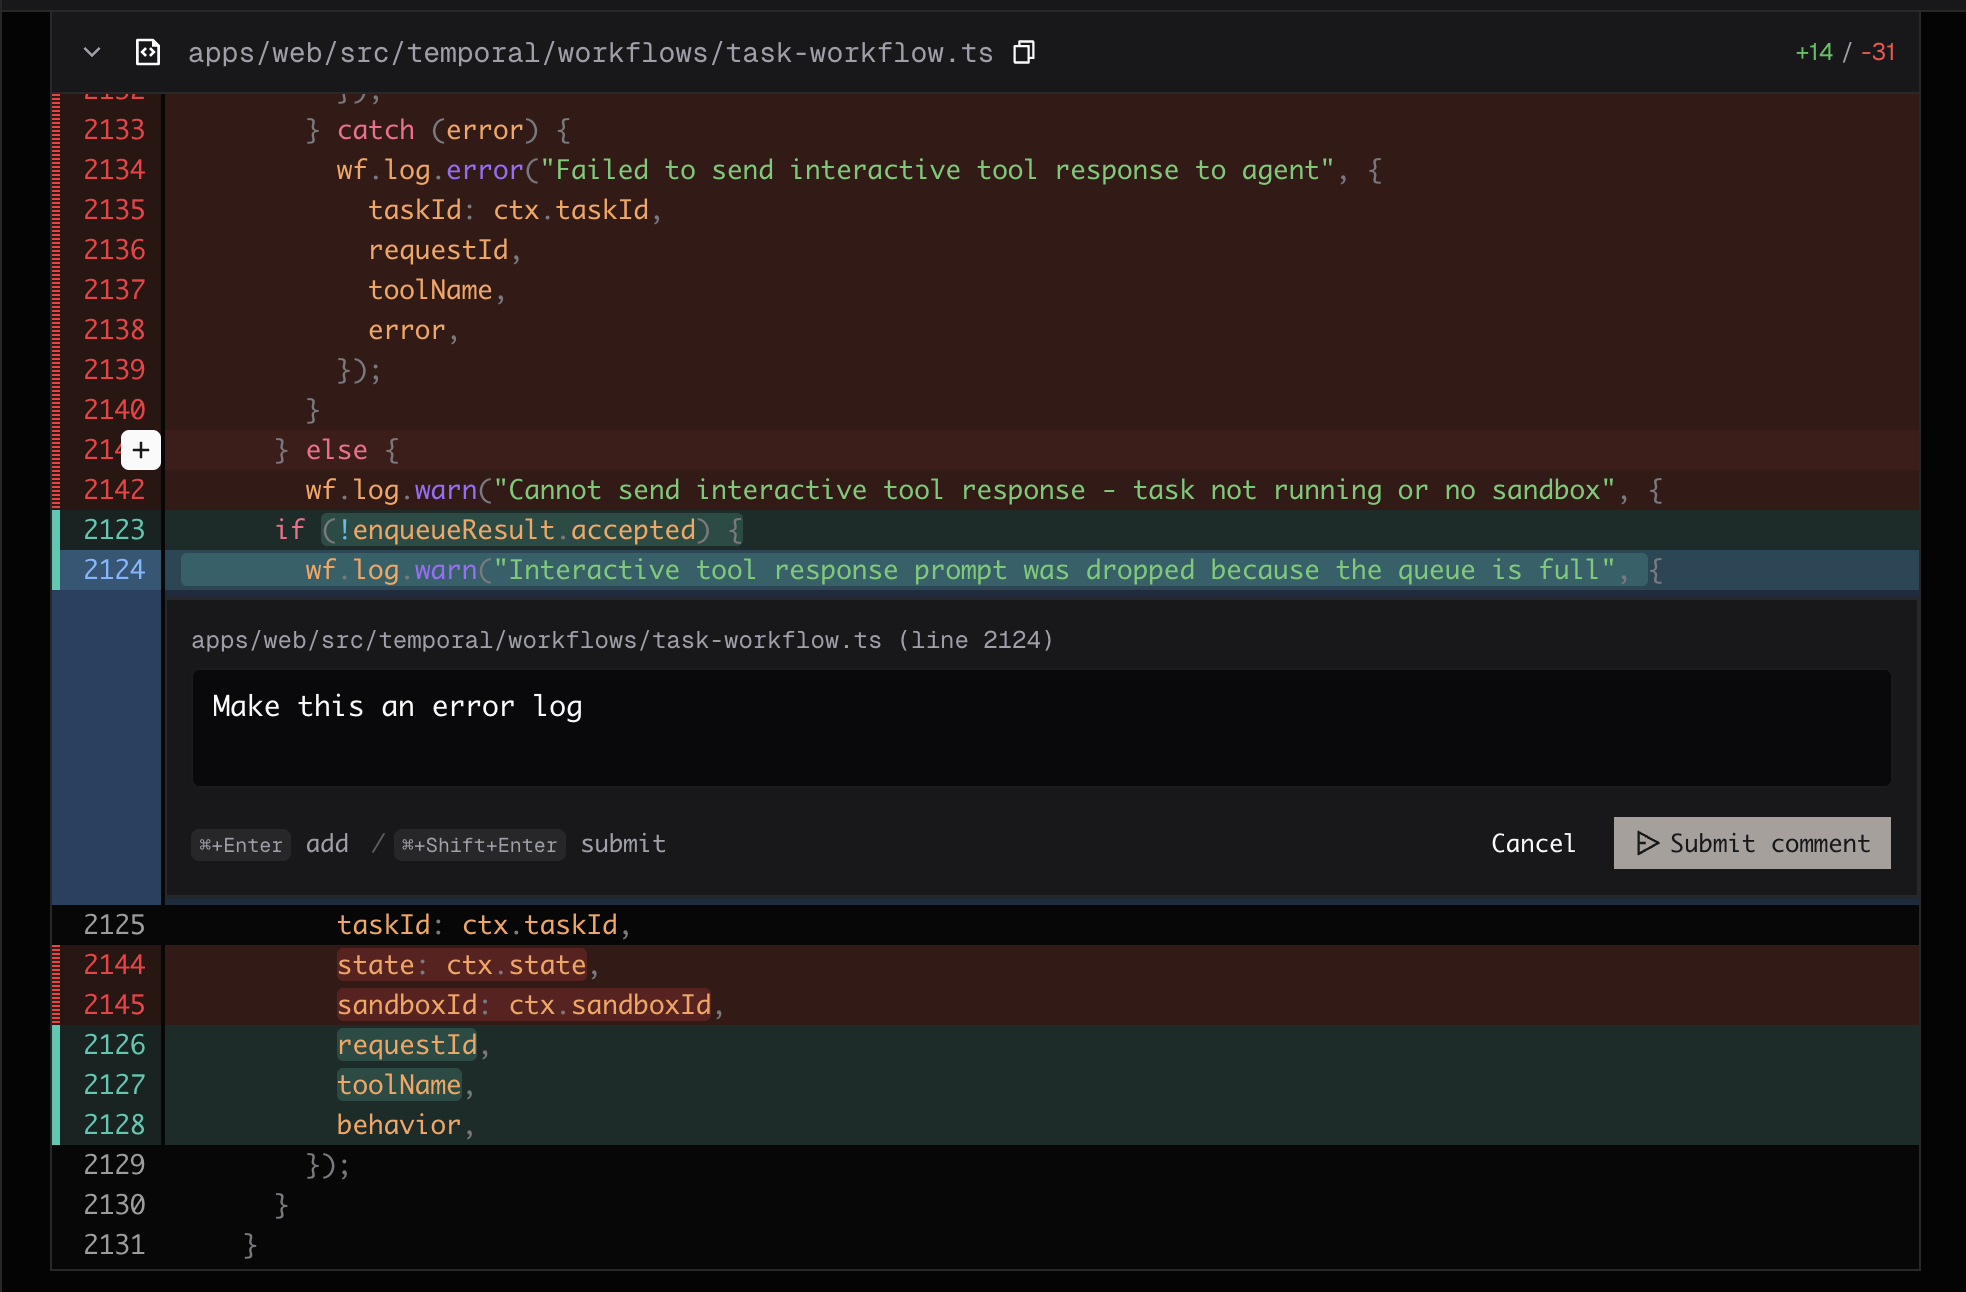Screen dimensions: 1966x1292
Task: Click the comment header file path label
Action: coord(621,640)
